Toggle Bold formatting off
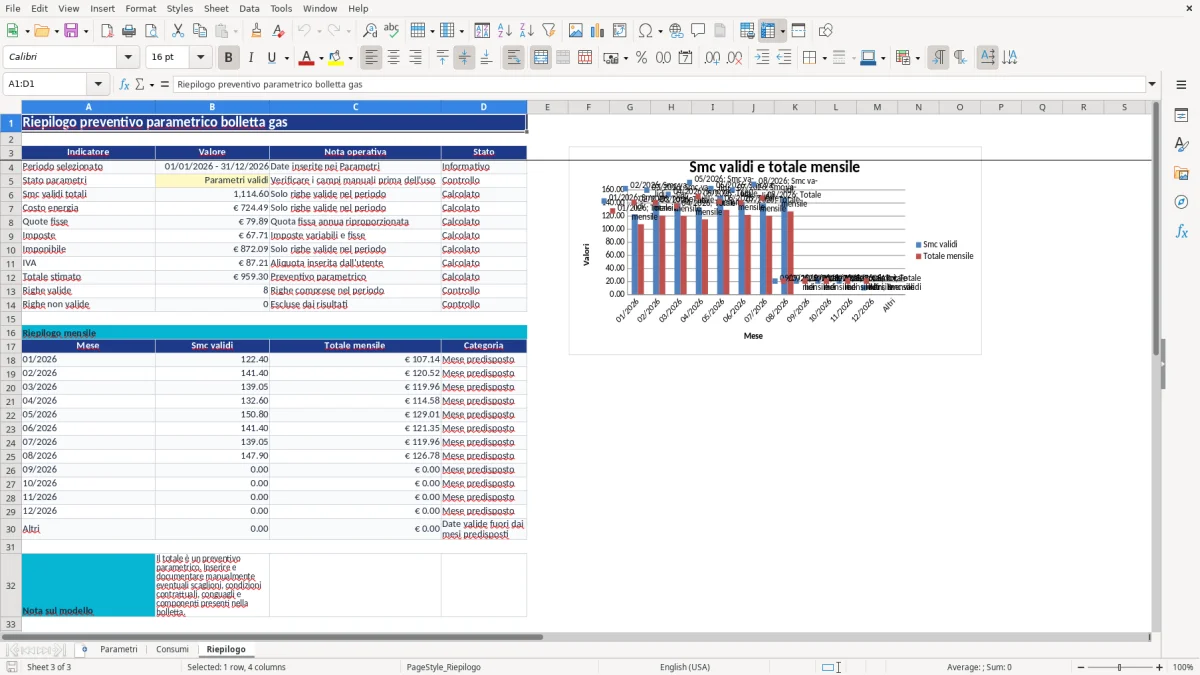The width and height of the screenshot is (1200, 675). tap(228, 58)
